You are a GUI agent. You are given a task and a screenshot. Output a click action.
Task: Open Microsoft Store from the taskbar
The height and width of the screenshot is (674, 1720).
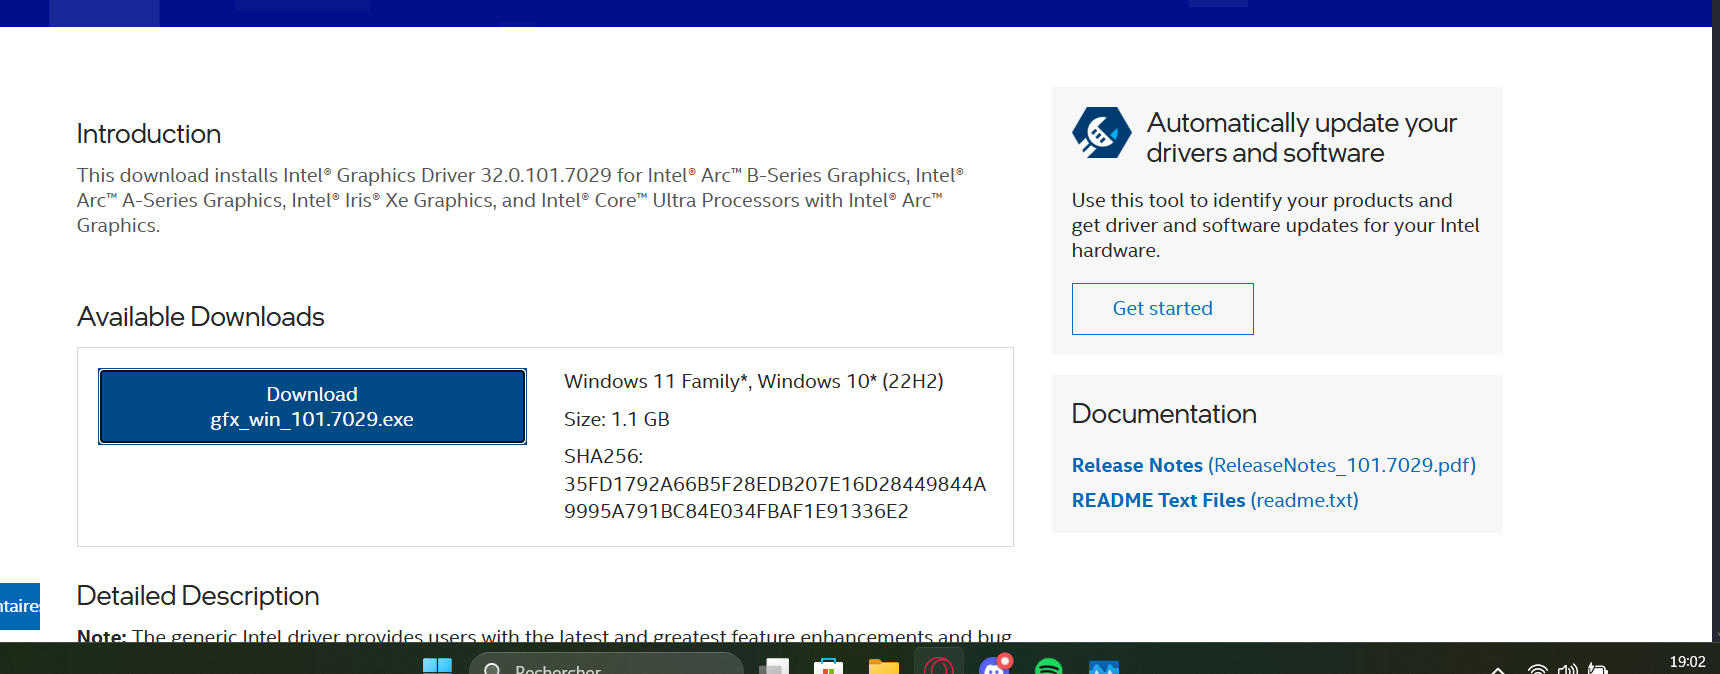[828, 666]
